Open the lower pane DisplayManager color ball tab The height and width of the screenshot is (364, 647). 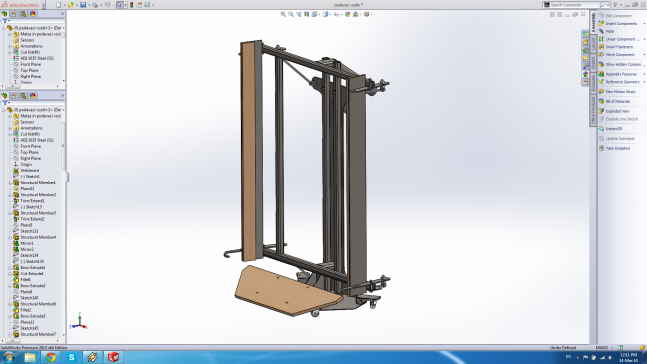(33, 95)
